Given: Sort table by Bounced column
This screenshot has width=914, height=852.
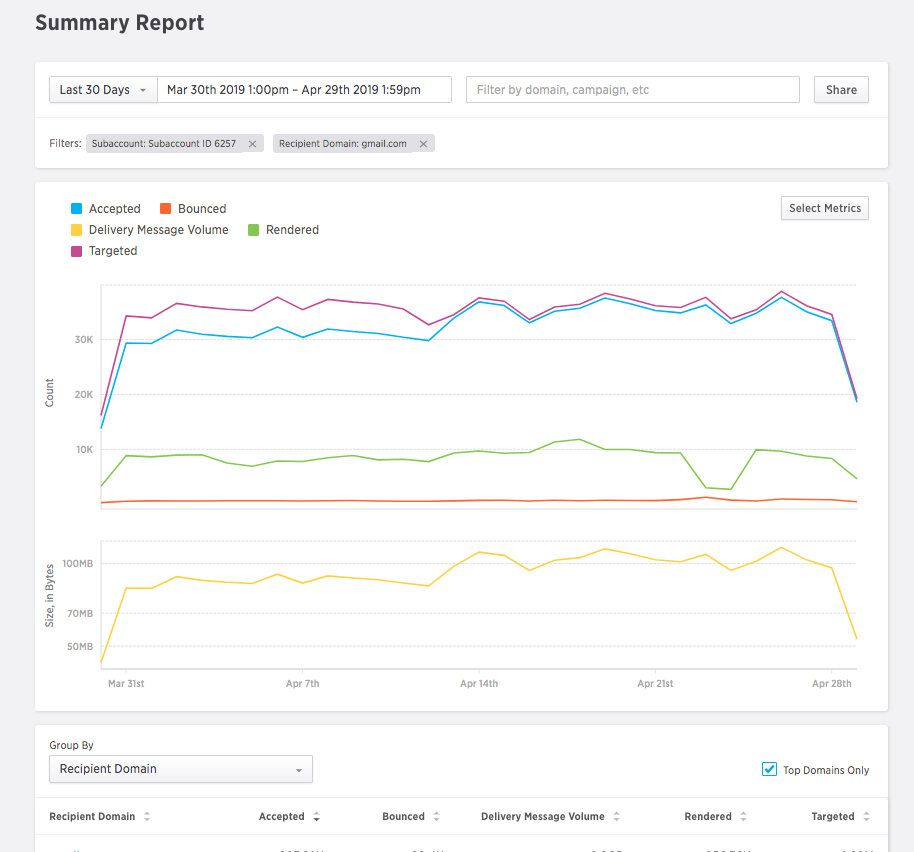Looking at the screenshot, I should [x=437, y=817].
